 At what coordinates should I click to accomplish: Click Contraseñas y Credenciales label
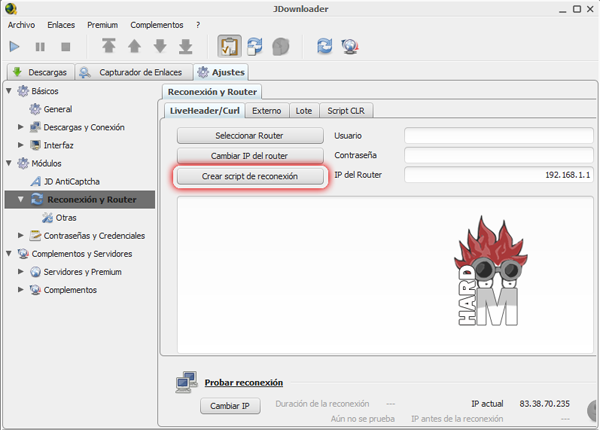coord(94,236)
